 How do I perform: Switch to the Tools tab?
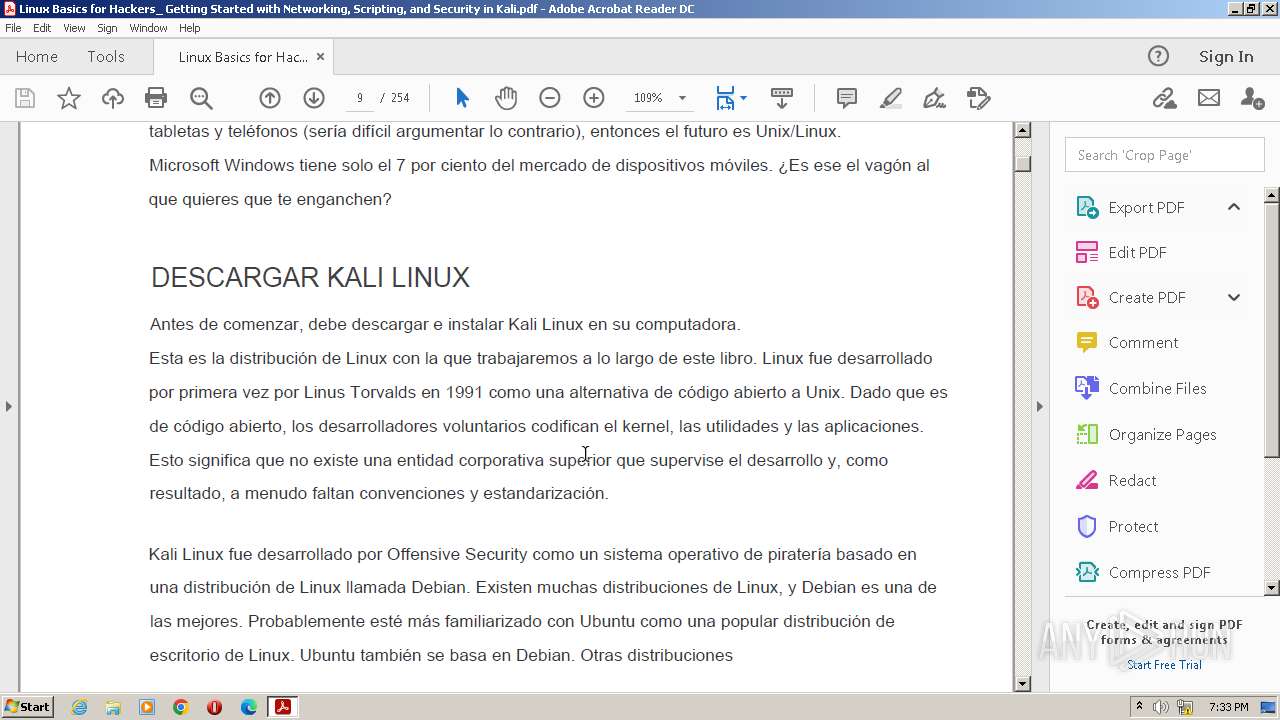(106, 56)
